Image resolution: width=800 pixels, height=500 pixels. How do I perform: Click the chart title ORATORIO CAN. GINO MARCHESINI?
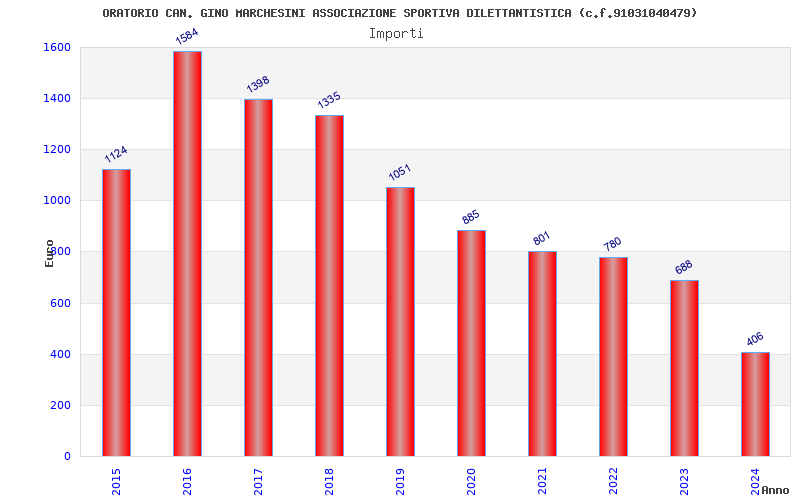[x=399, y=13]
